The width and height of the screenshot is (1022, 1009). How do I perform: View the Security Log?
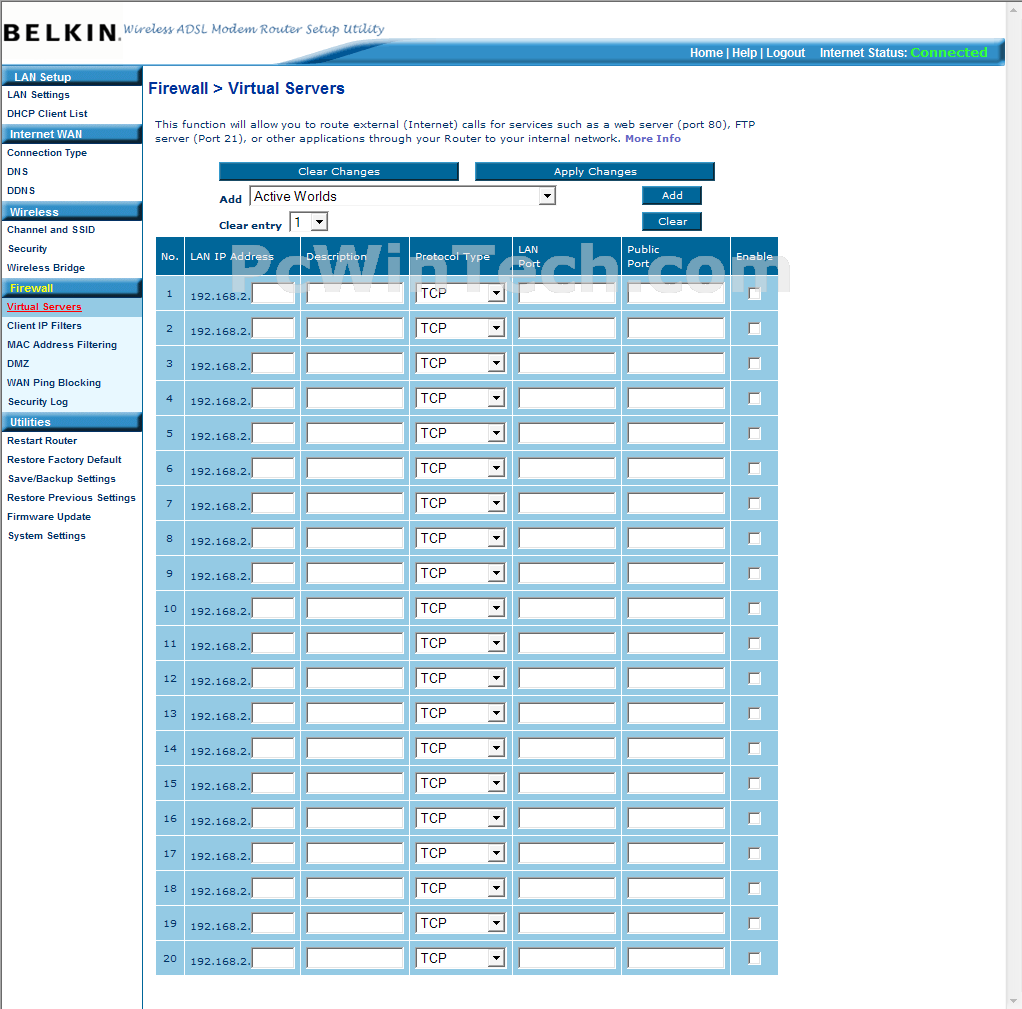click(x=38, y=402)
